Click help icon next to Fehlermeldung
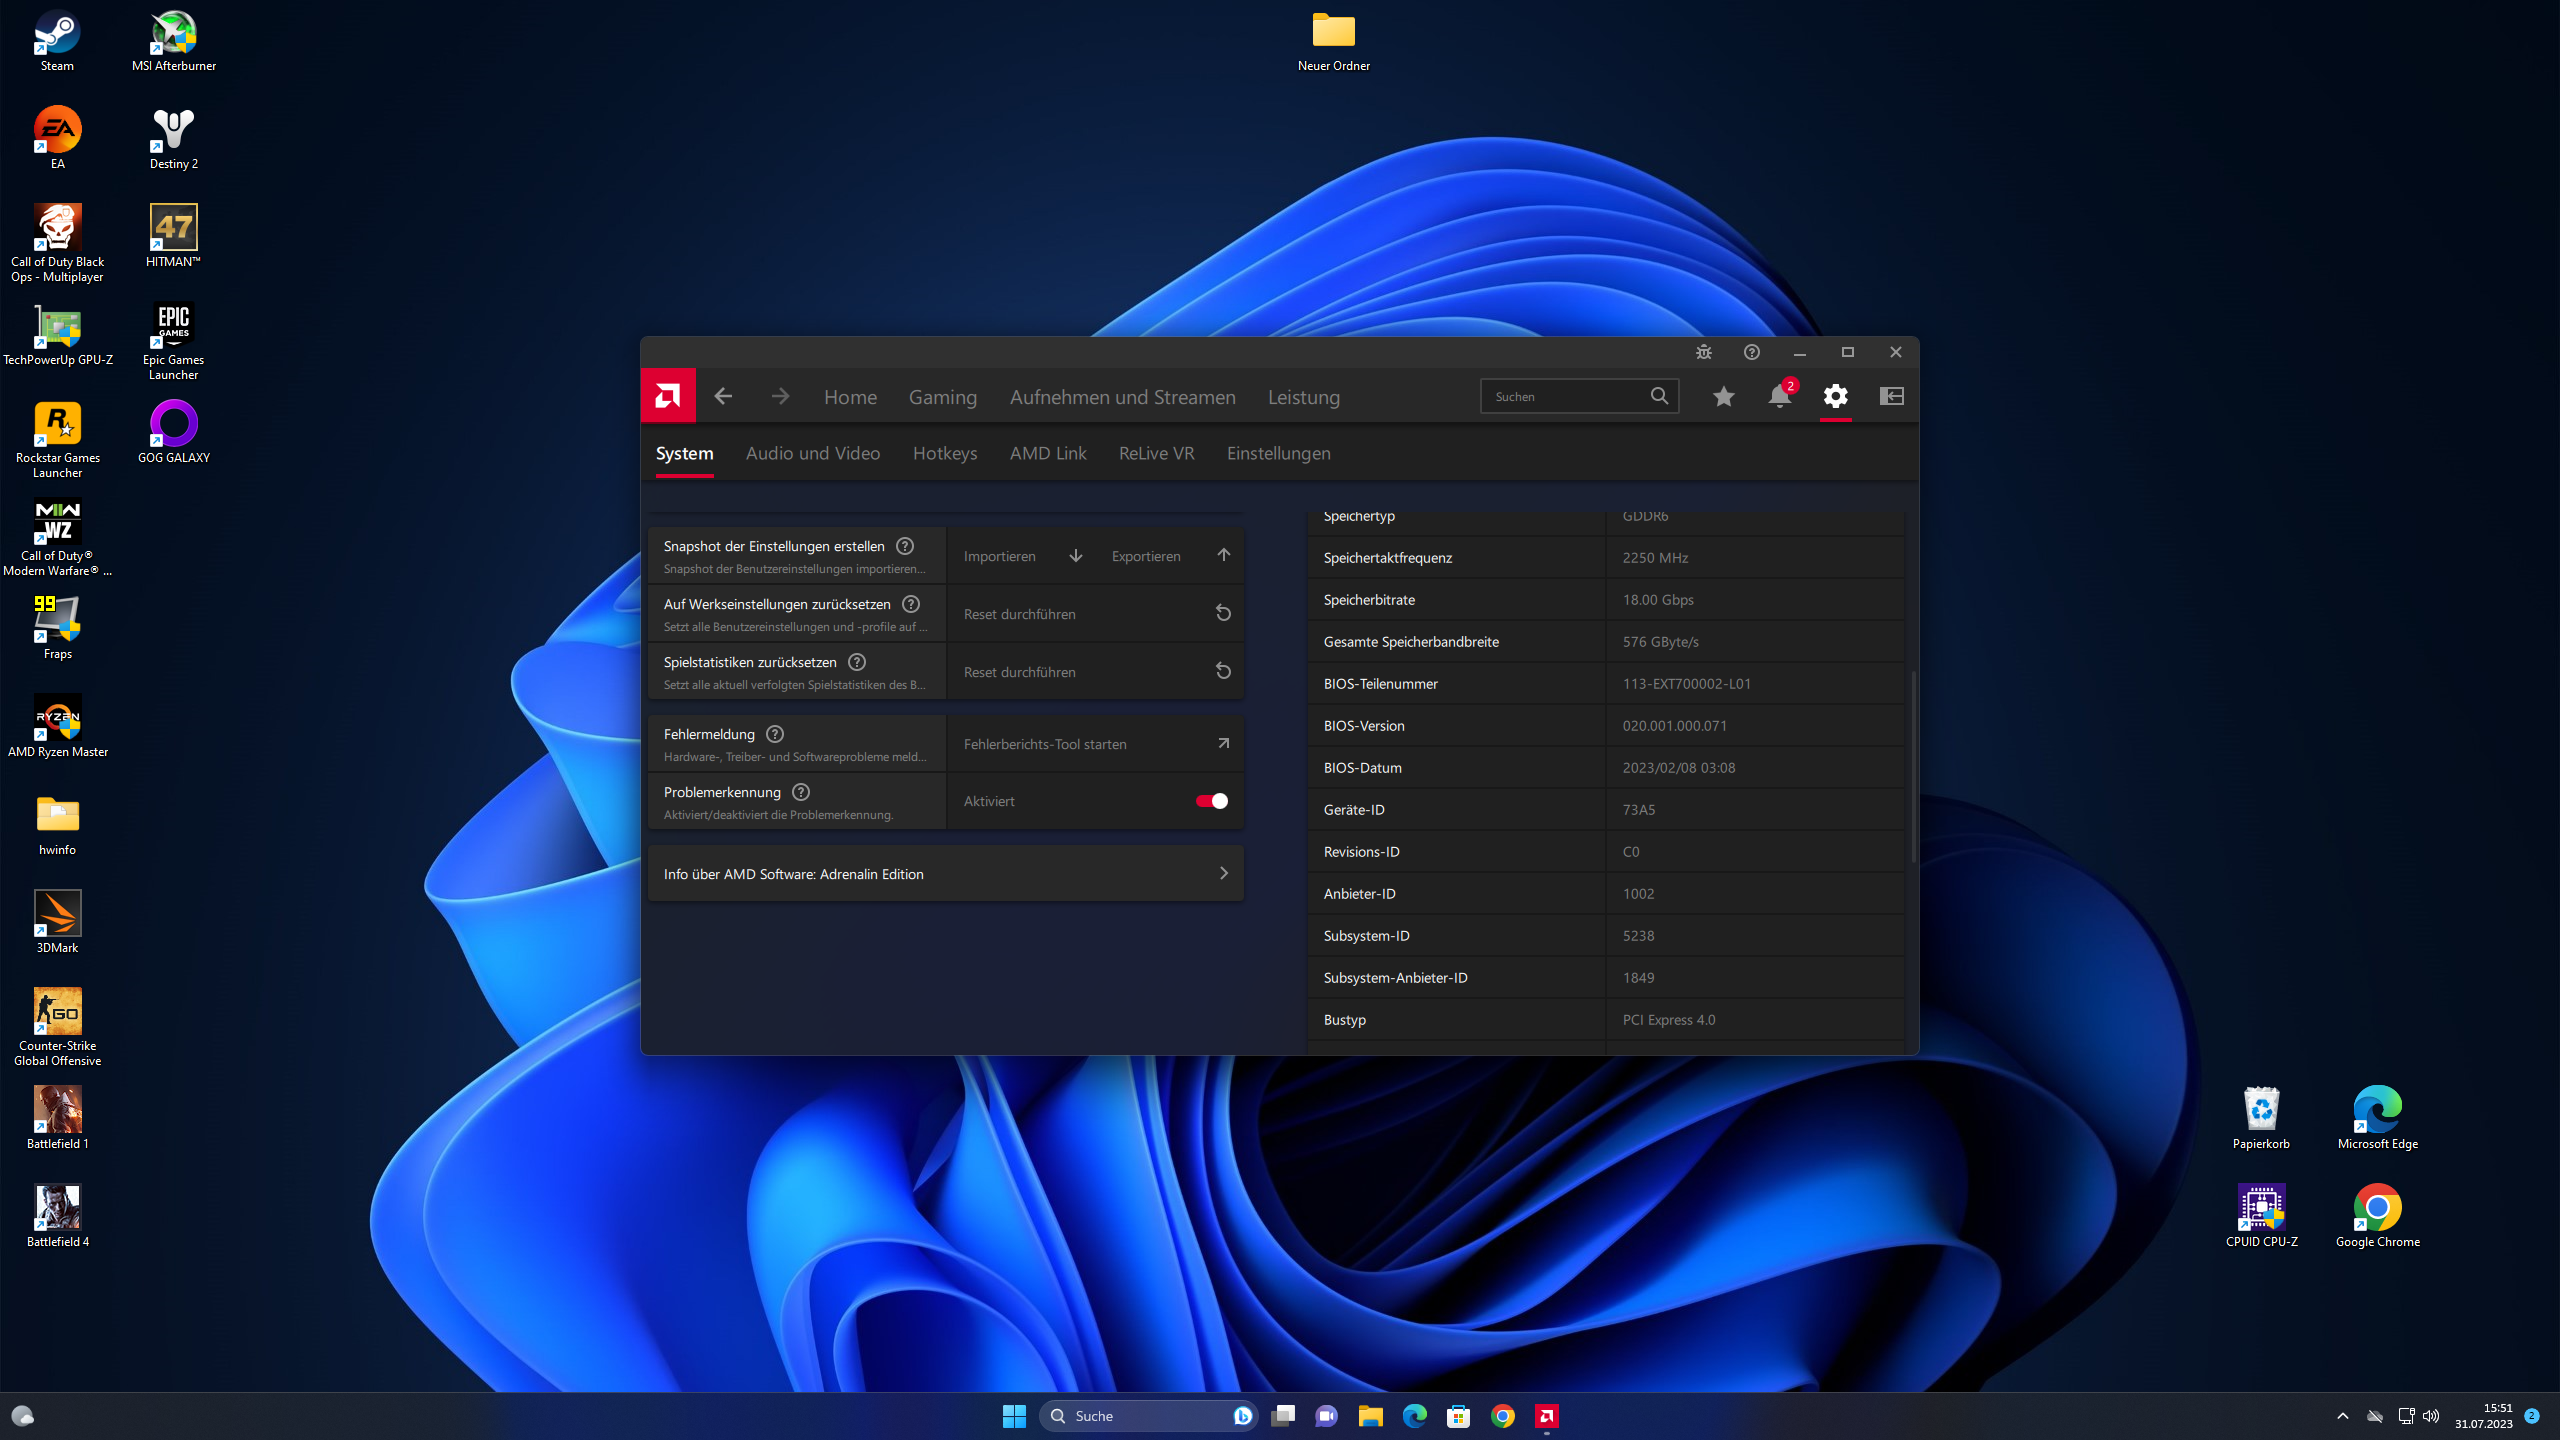The width and height of the screenshot is (2560, 1440). point(774,734)
